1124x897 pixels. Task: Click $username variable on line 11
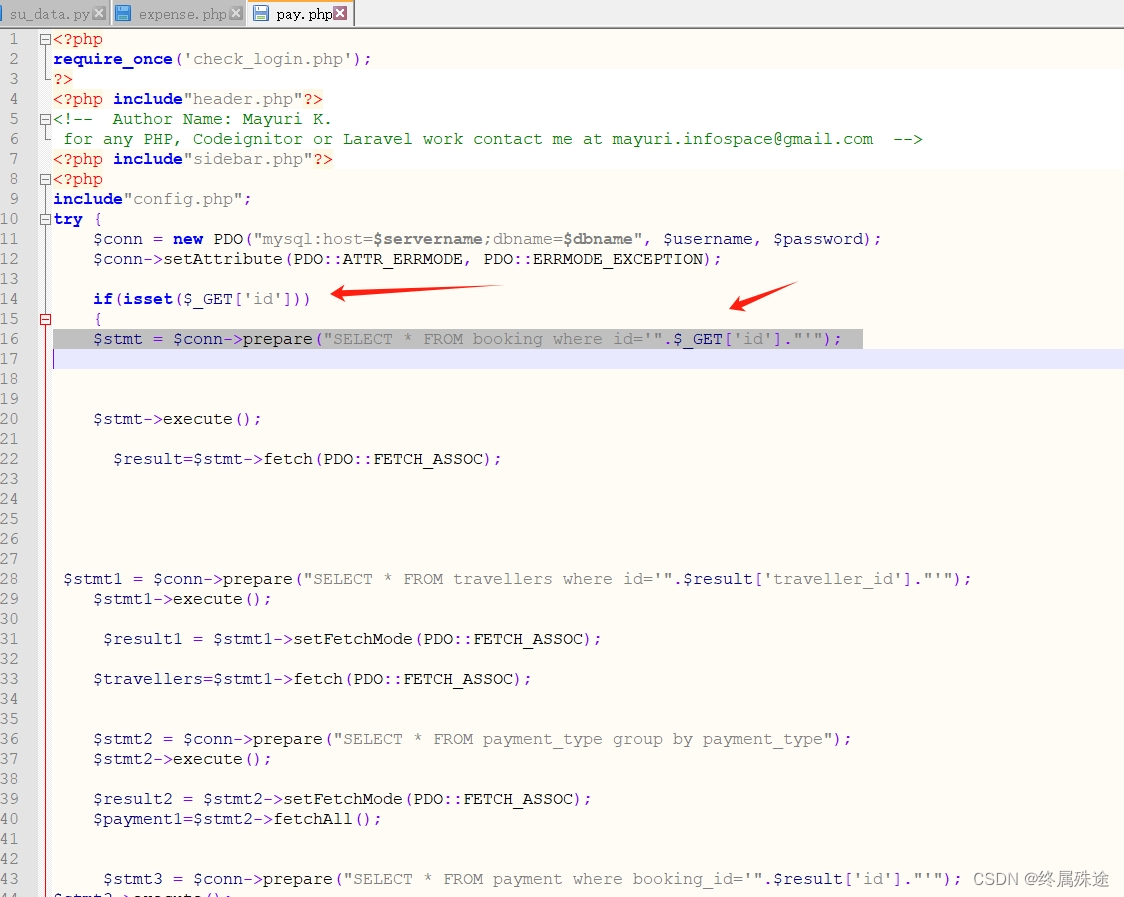tap(707, 239)
